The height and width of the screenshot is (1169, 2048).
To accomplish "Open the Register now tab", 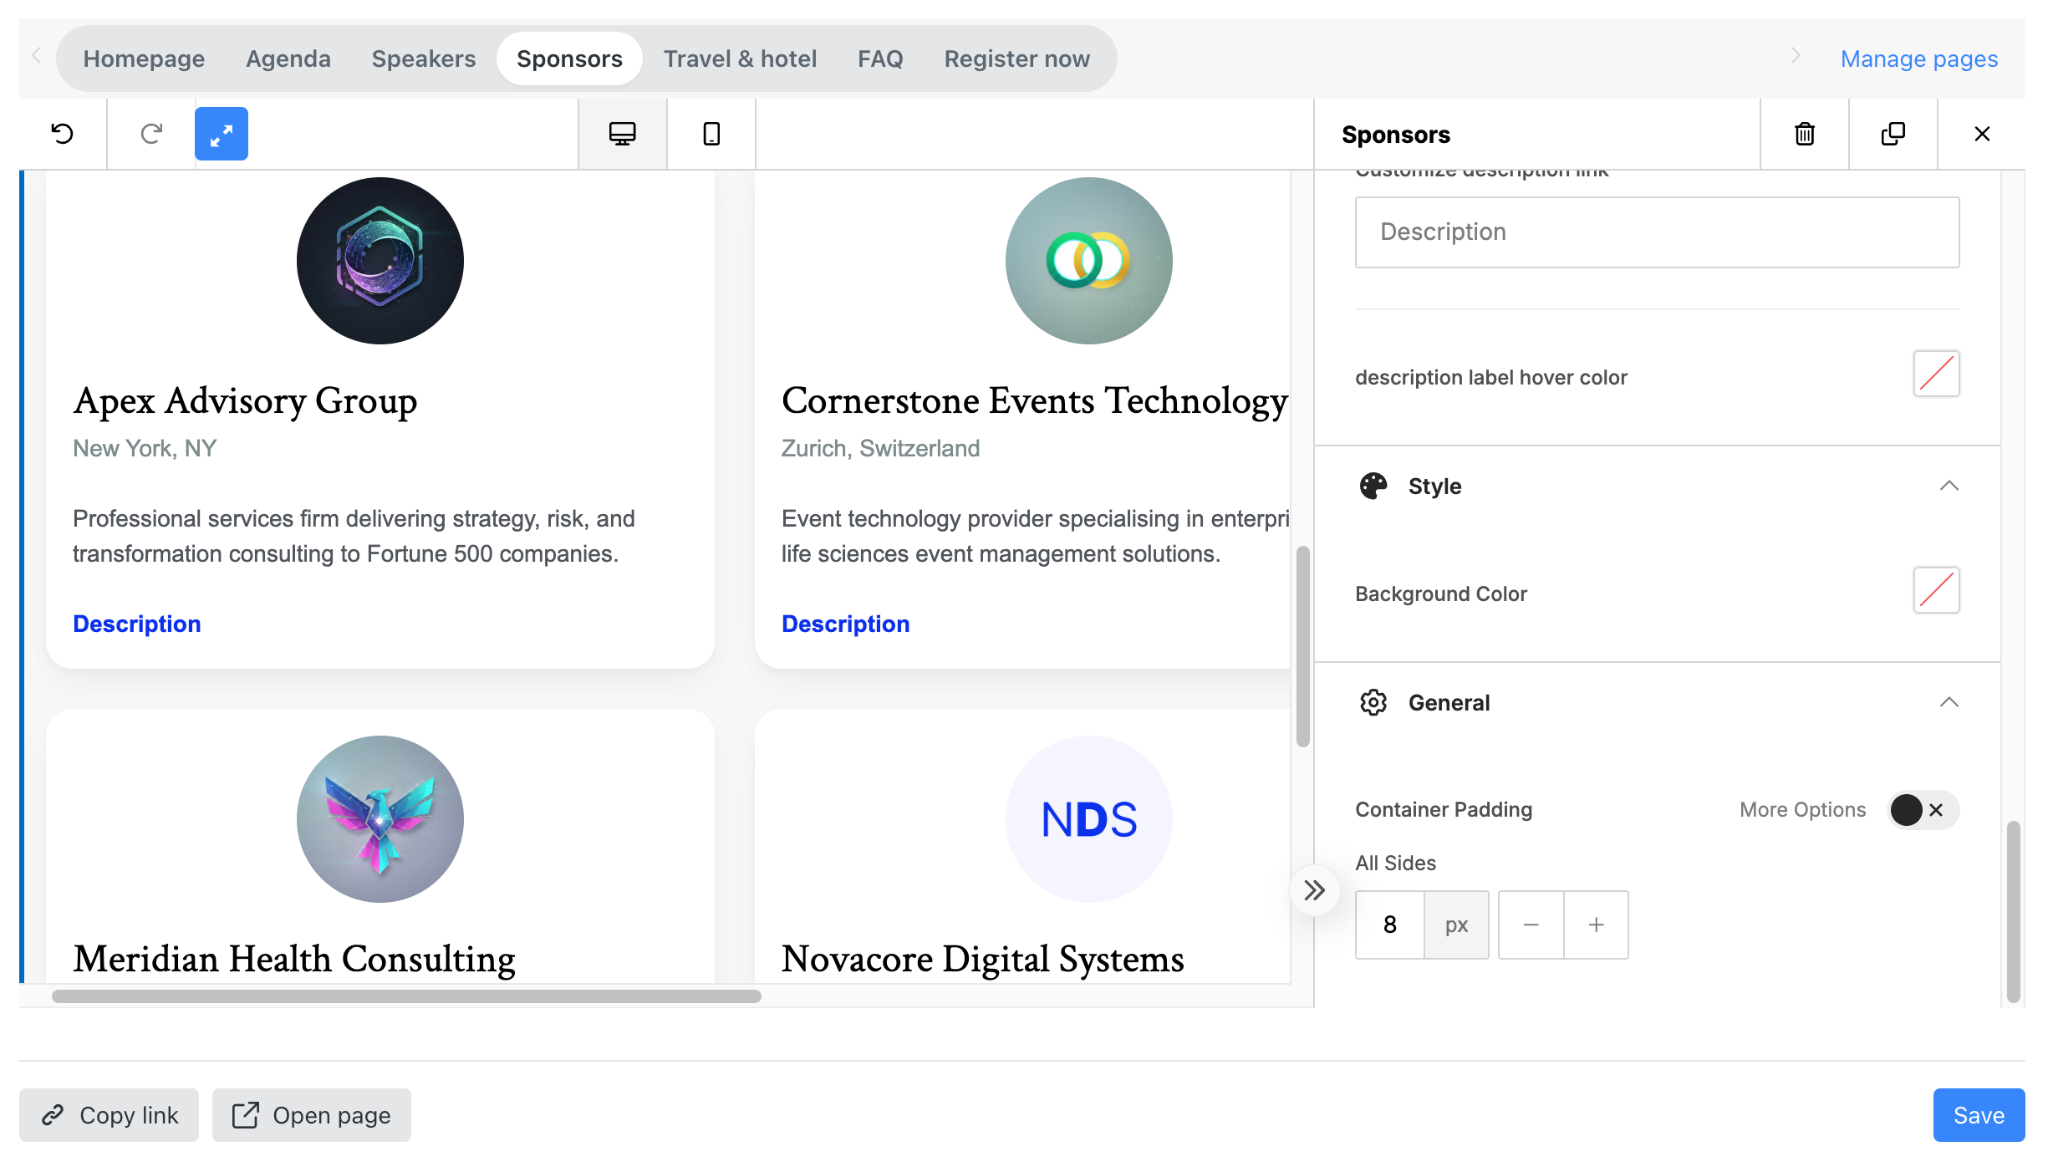I will pyautogui.click(x=1017, y=59).
